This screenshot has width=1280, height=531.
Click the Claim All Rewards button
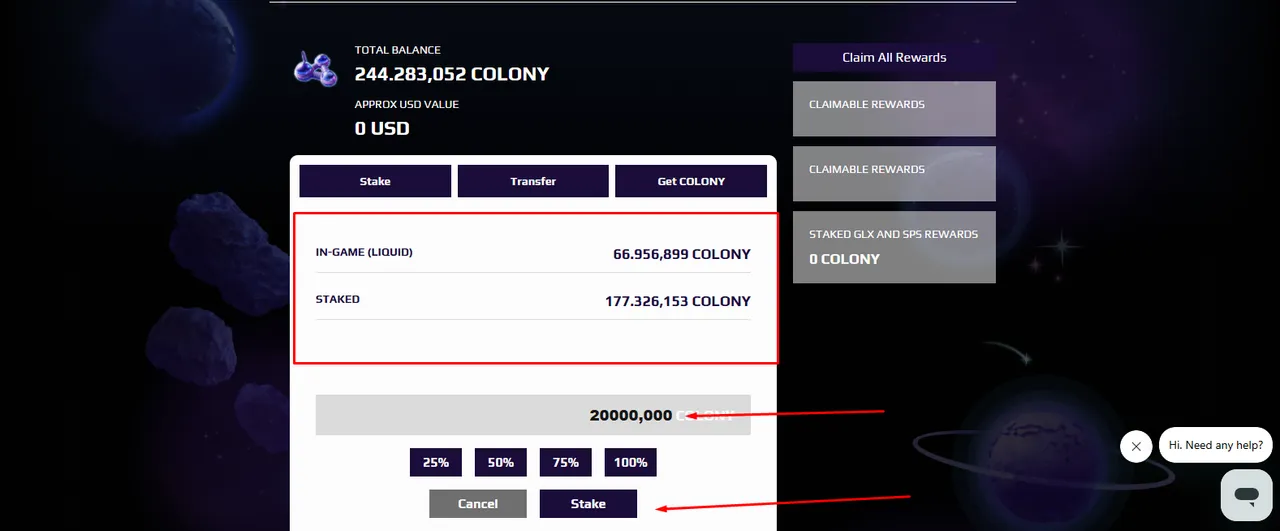pos(894,57)
